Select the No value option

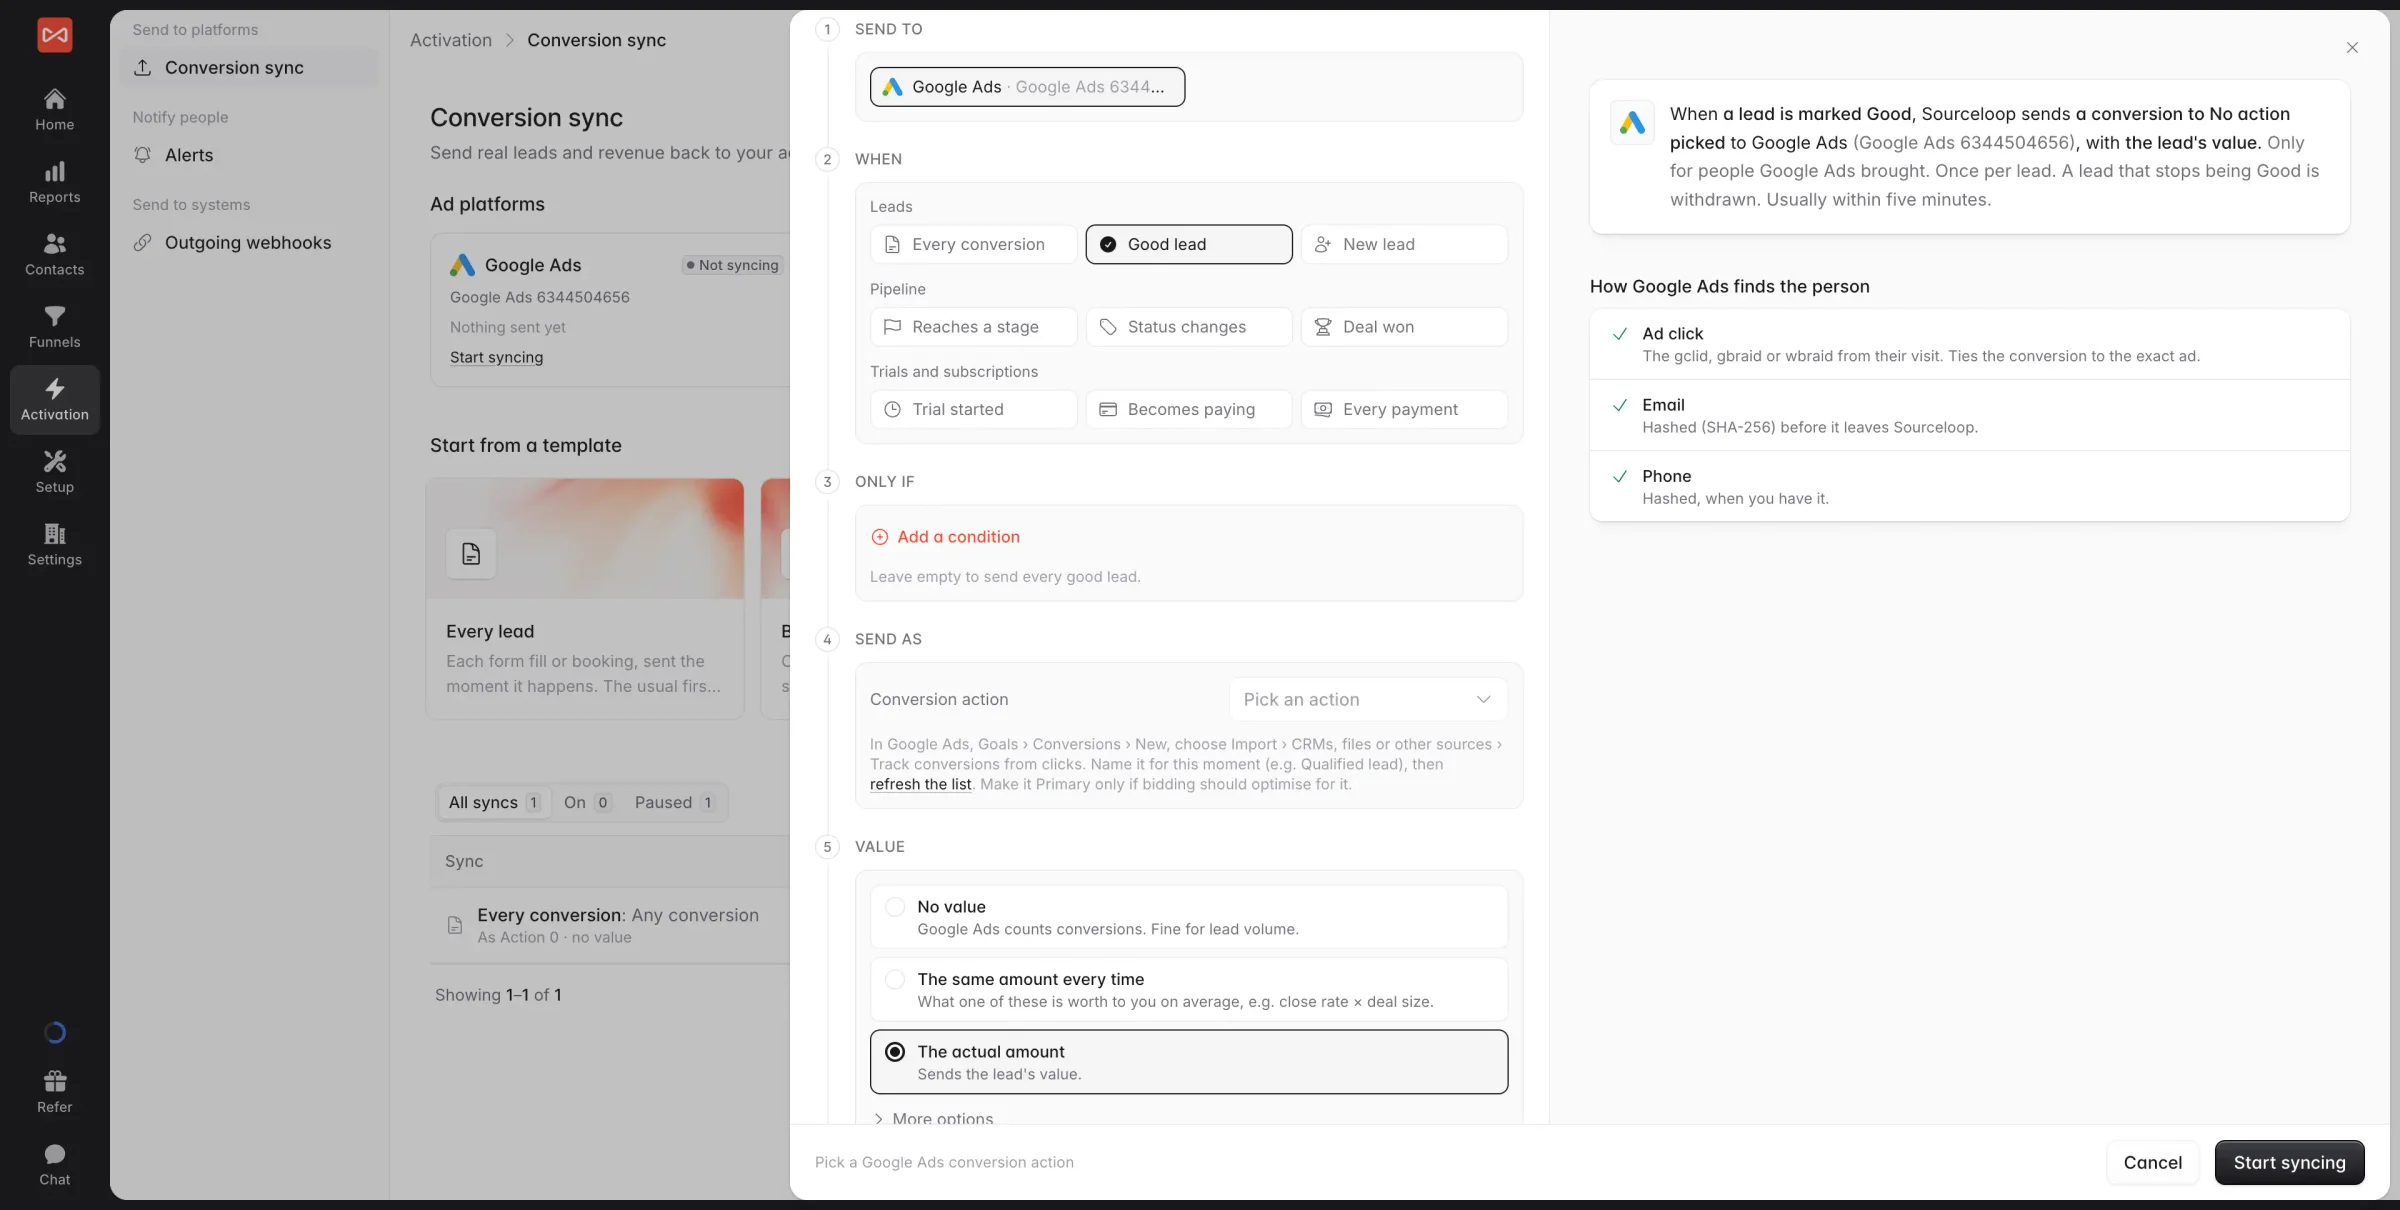pos(1188,917)
